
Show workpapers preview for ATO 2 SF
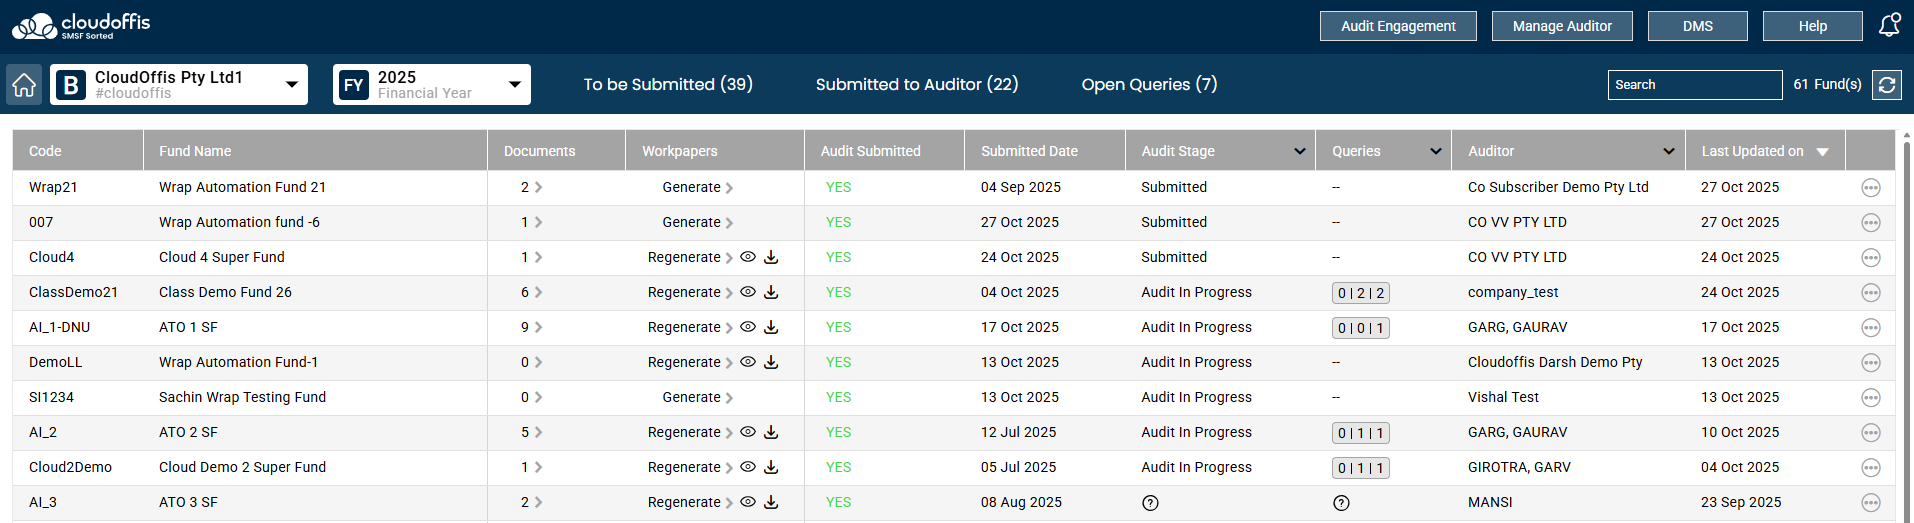(x=747, y=432)
